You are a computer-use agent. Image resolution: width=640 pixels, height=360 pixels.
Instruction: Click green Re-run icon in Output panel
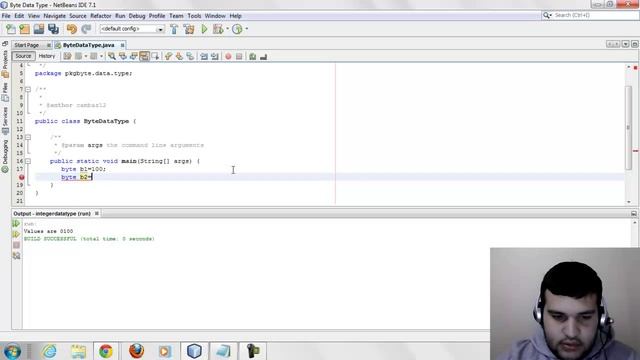pyautogui.click(x=16, y=224)
